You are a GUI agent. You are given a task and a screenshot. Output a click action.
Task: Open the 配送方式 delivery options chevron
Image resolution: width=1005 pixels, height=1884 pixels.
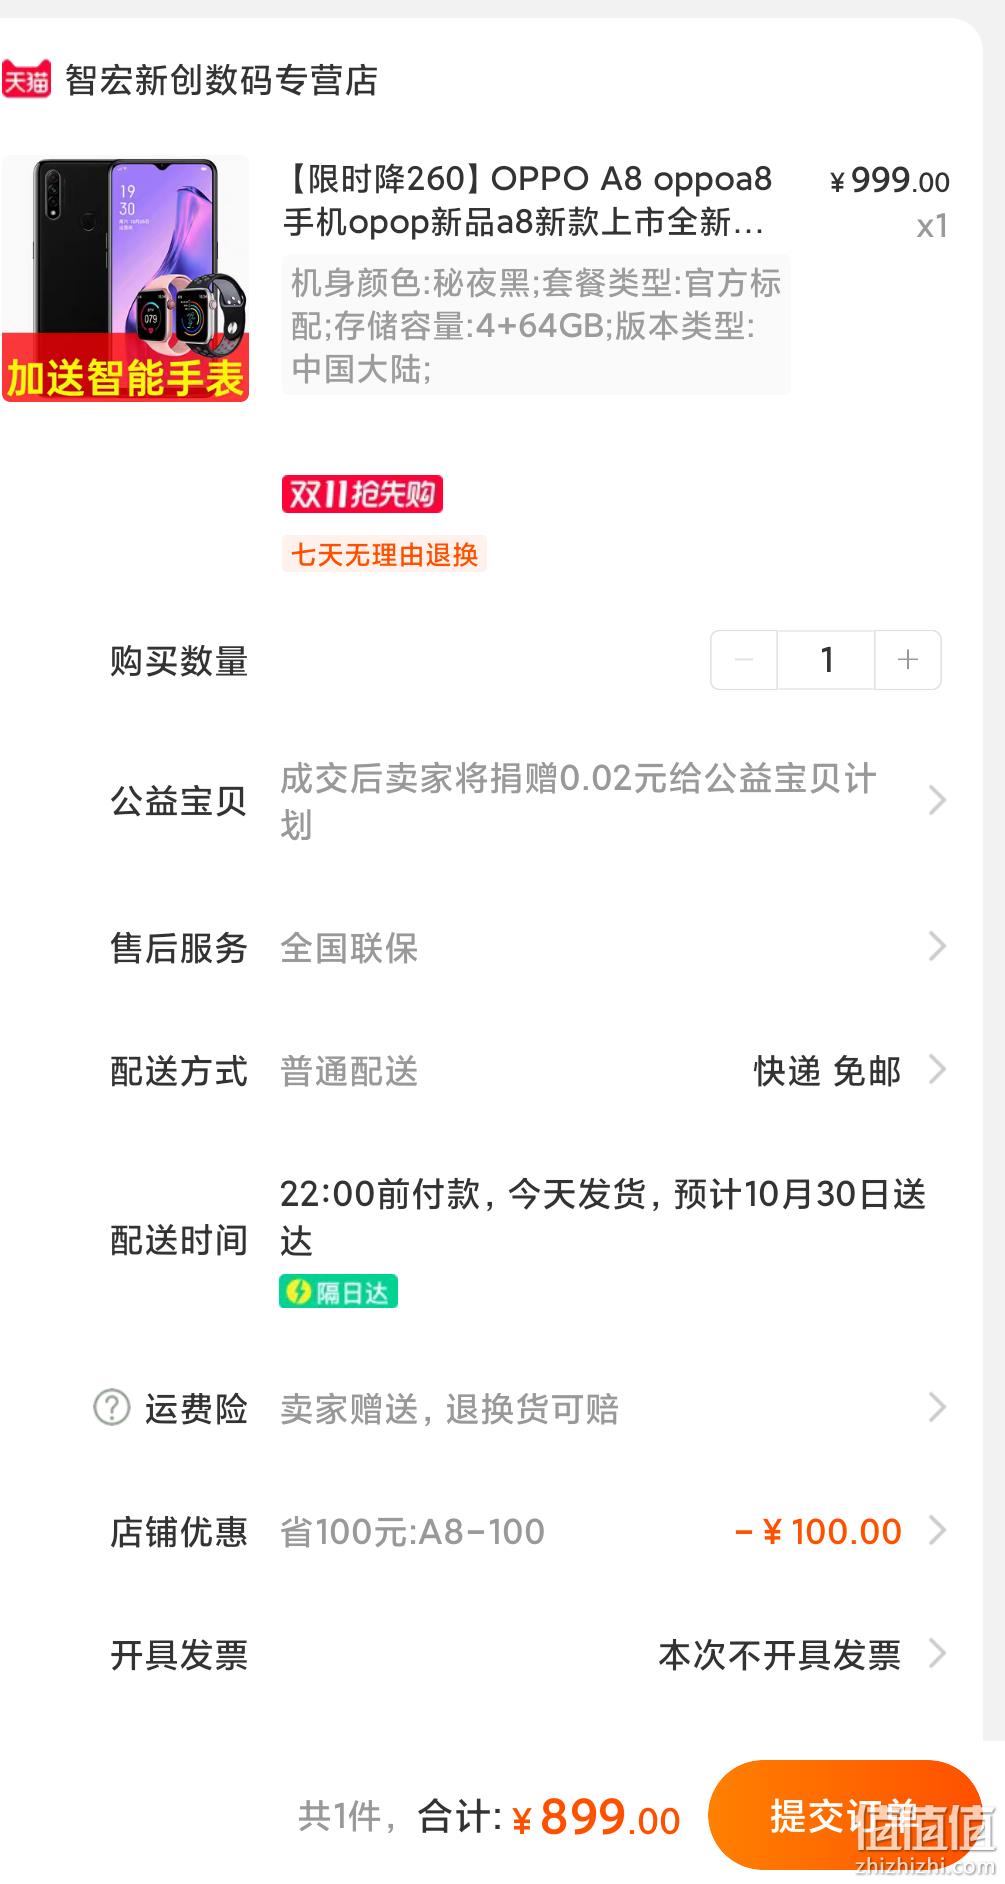937,1070
